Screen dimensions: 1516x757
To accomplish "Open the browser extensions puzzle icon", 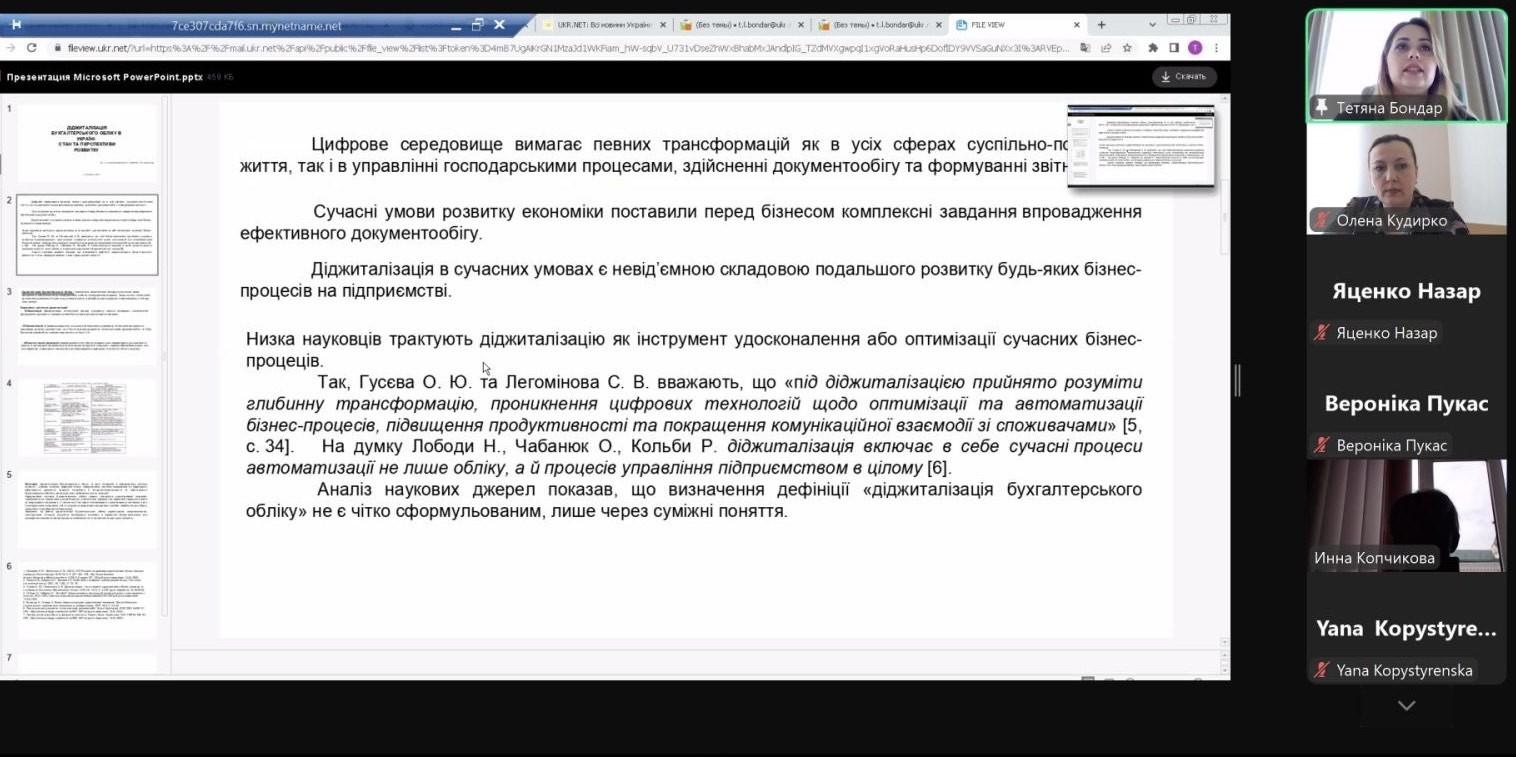I will [1153, 48].
